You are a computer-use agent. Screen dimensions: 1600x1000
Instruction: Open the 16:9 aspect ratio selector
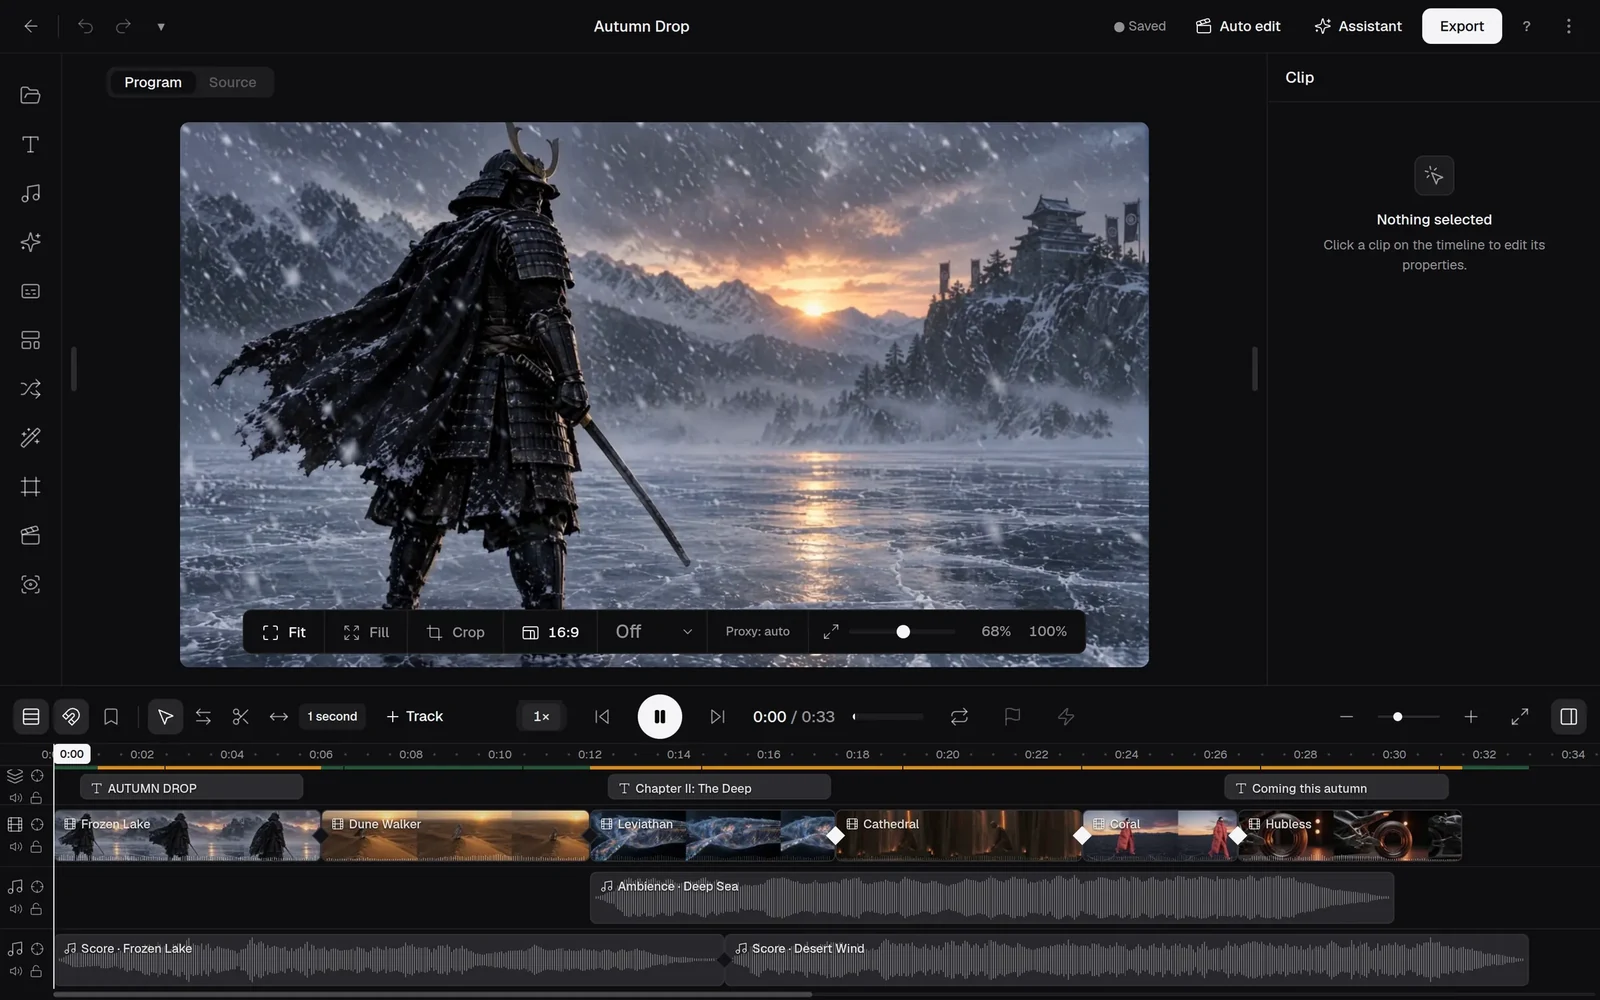pos(551,632)
